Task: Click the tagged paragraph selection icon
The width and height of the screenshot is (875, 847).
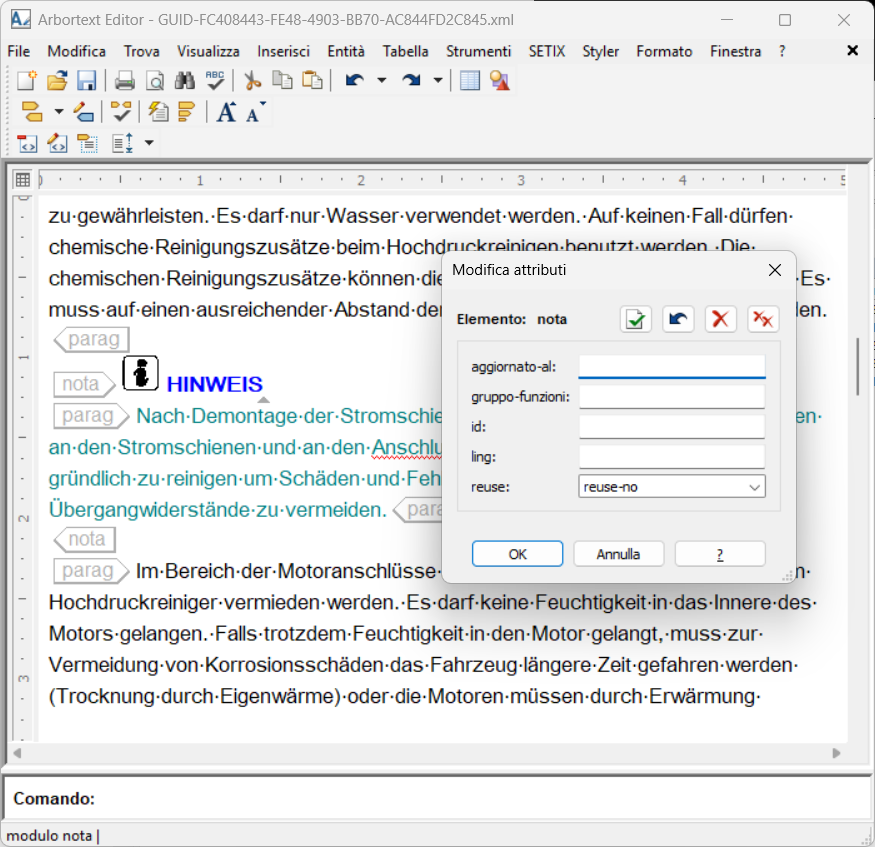Action: pyautogui.click(x=87, y=143)
